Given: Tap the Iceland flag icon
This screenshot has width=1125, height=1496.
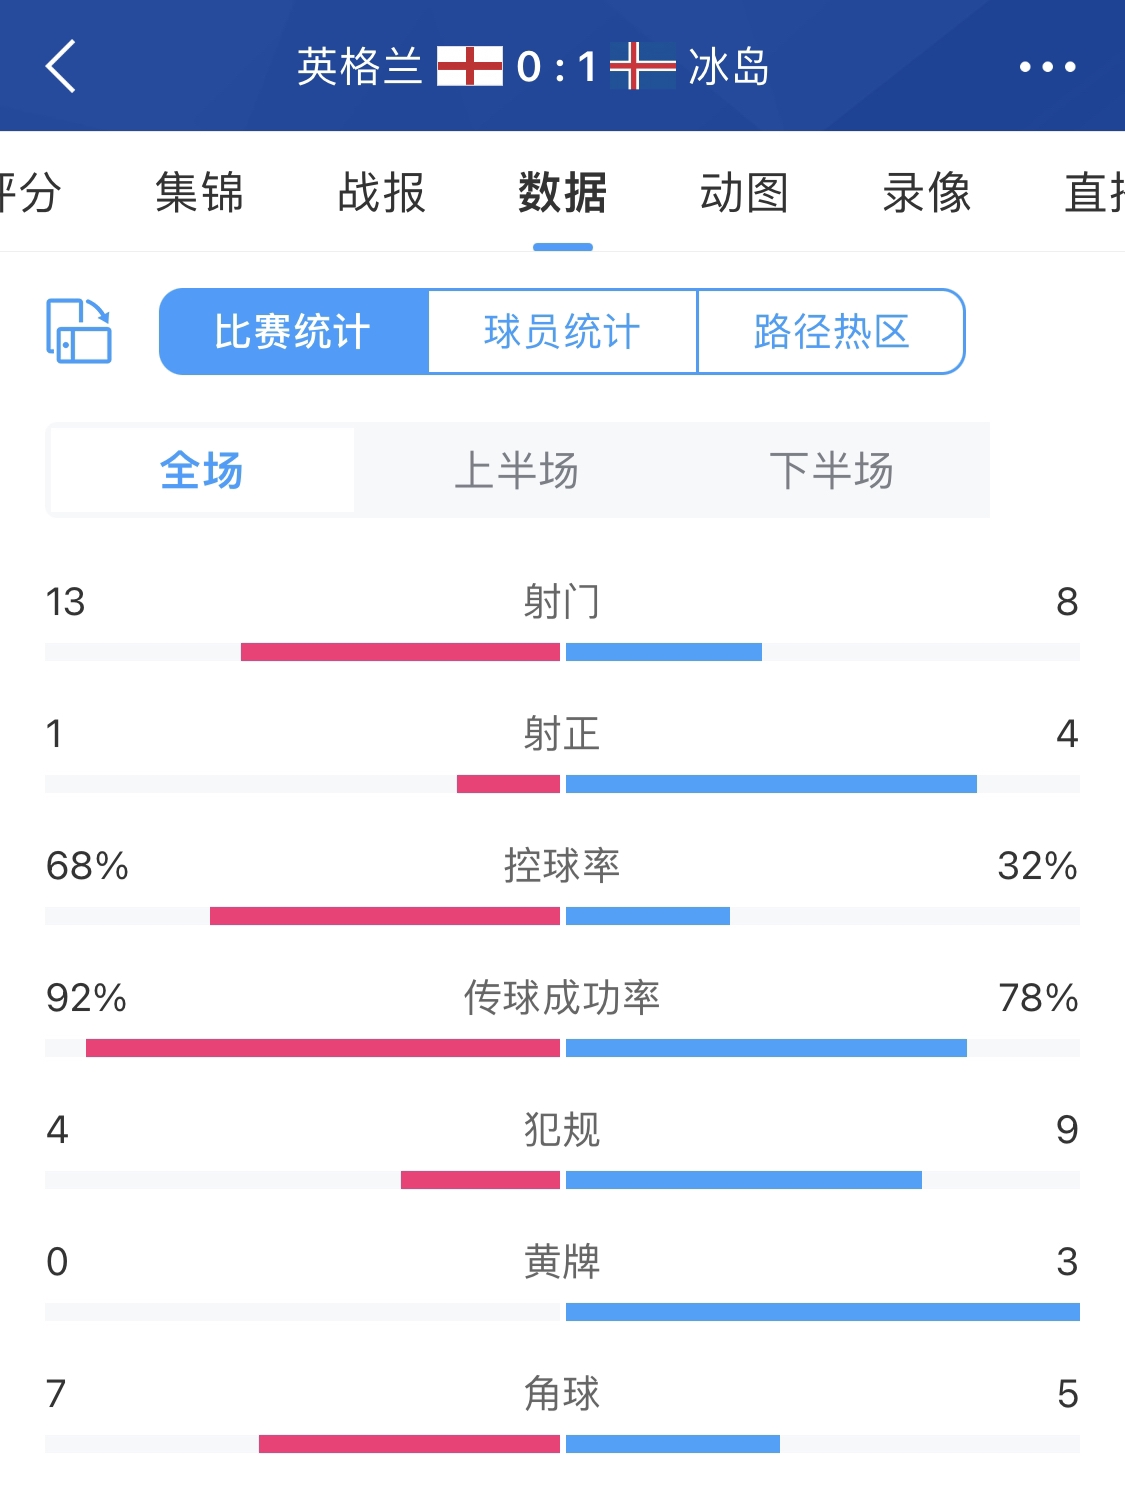Looking at the screenshot, I should [643, 67].
